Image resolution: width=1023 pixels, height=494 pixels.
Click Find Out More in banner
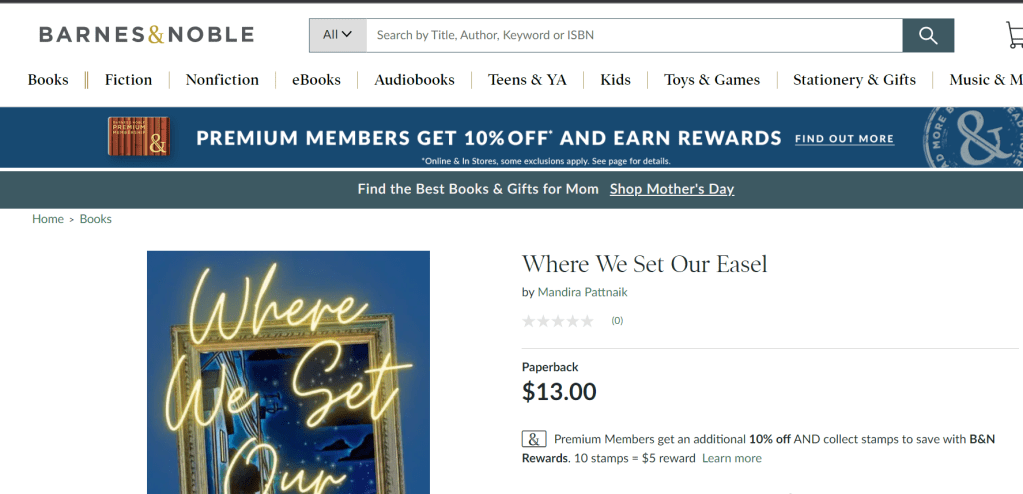[x=844, y=139]
